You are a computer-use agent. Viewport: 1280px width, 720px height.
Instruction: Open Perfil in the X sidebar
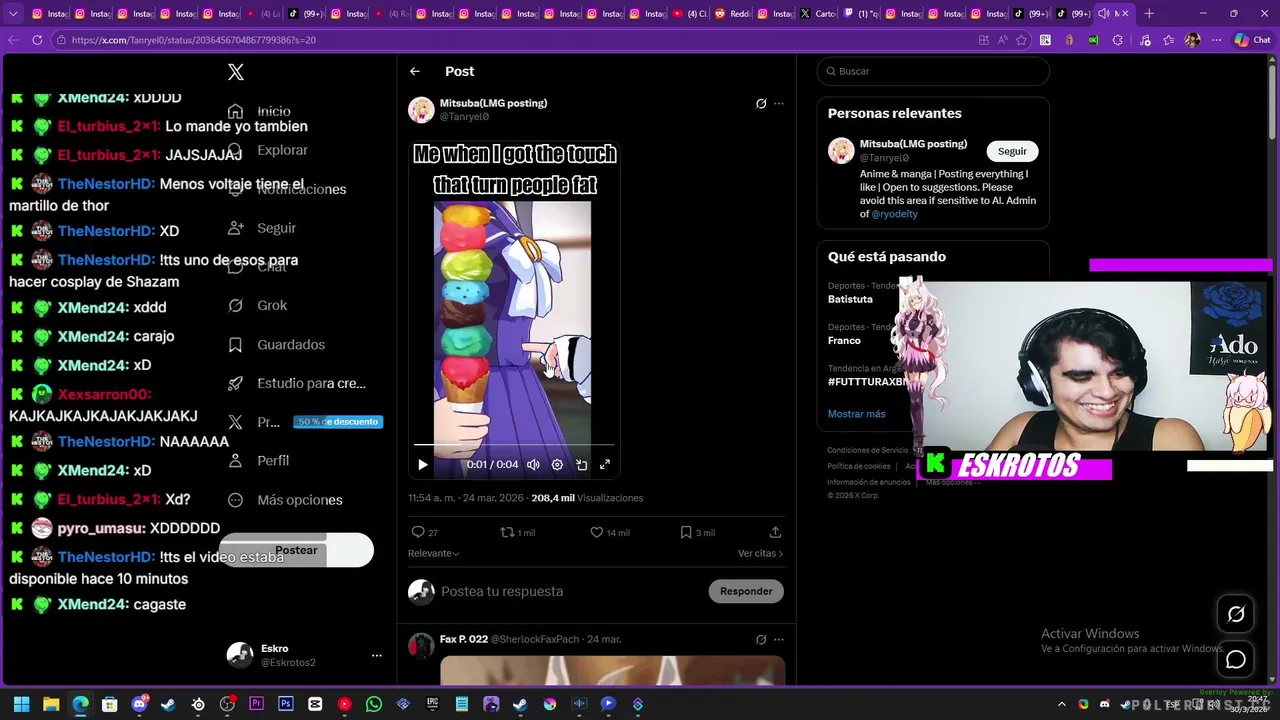tap(260, 460)
